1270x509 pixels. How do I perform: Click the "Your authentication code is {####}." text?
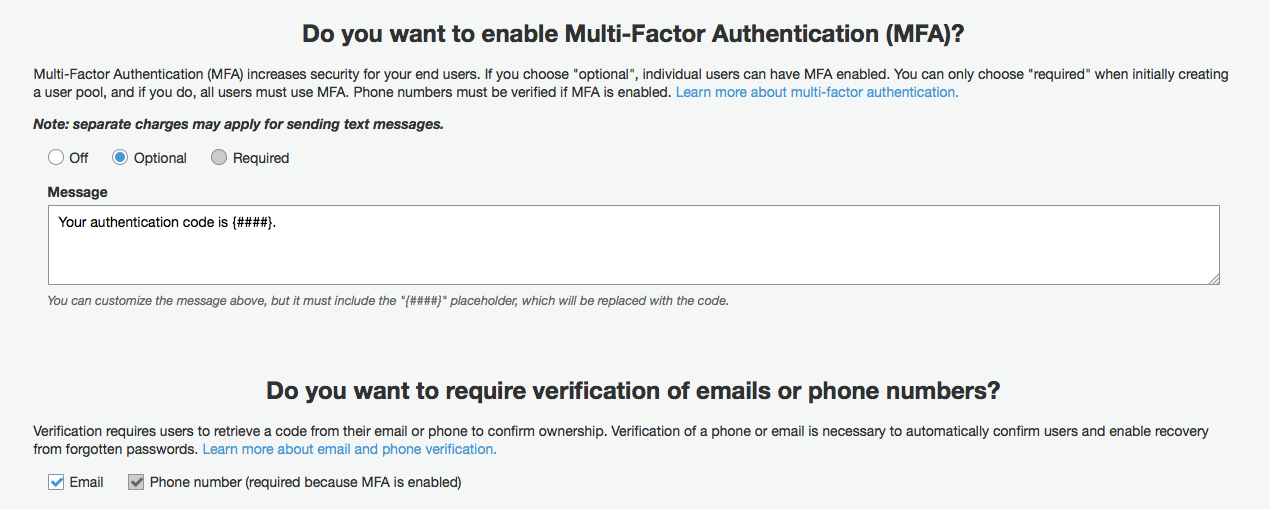tap(167, 222)
